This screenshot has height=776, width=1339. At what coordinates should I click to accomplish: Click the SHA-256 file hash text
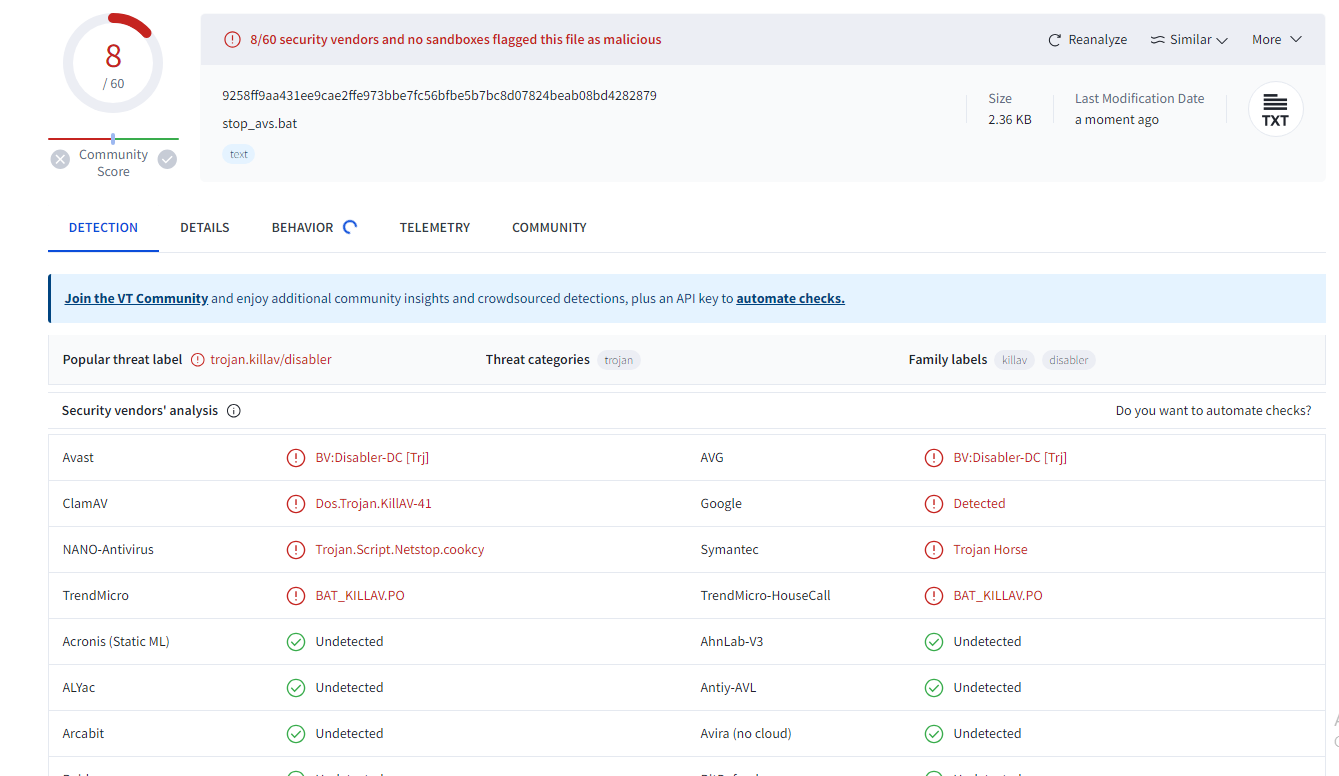pyautogui.click(x=439, y=96)
